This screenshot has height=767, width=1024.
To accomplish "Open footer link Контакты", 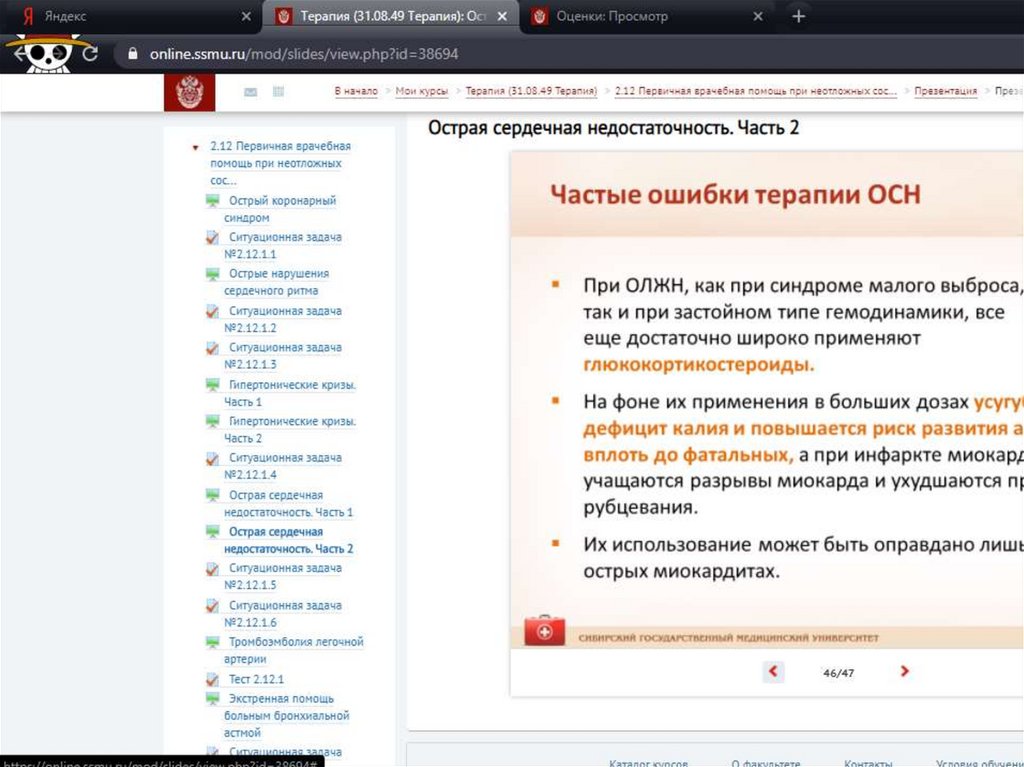I will tap(868, 762).
